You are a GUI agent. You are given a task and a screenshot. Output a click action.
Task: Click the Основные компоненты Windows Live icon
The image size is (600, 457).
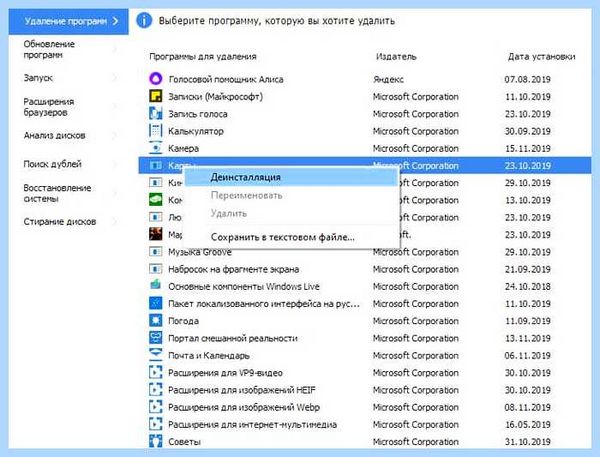155,286
